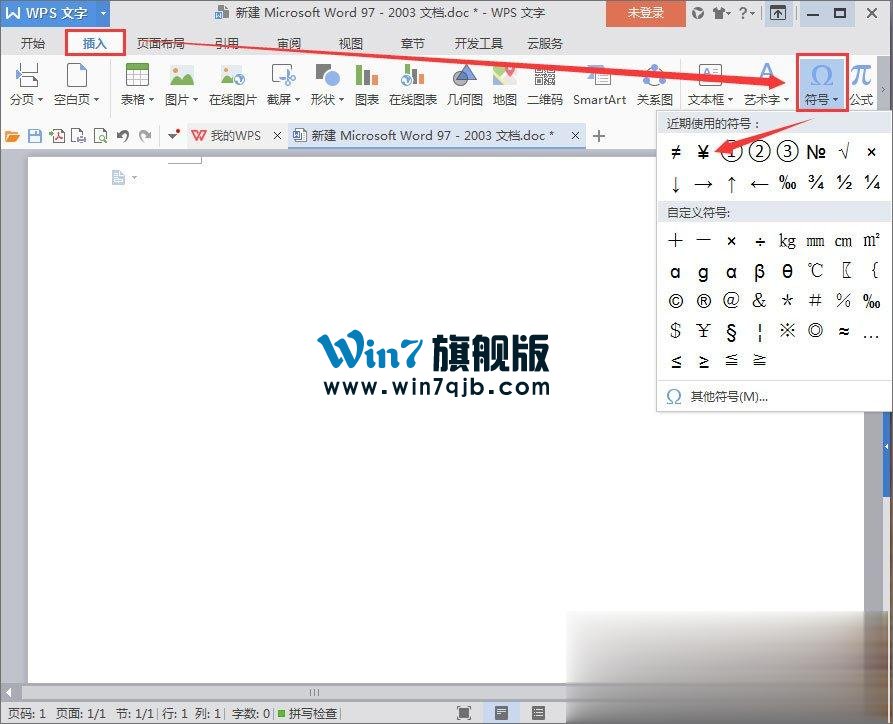Switch to the 开始 ribbon tab
This screenshot has height=724, width=893.
[33, 43]
